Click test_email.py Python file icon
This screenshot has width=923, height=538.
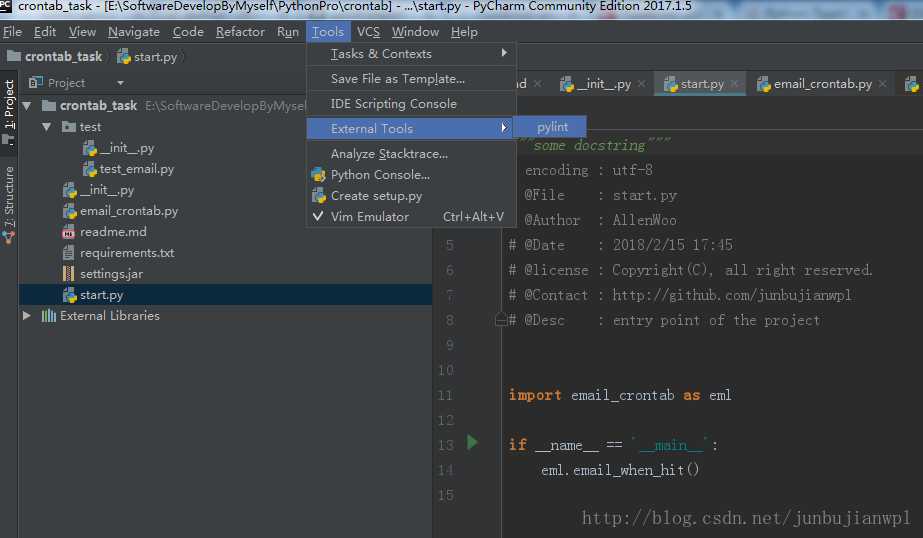tap(89, 169)
